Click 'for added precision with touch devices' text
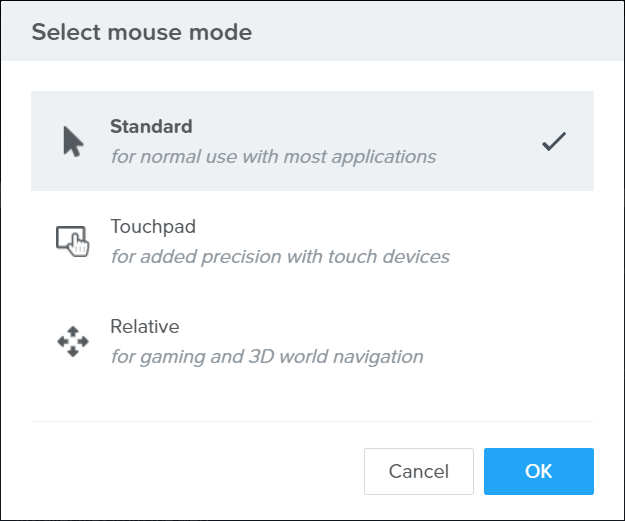The width and height of the screenshot is (625, 521). click(x=280, y=257)
